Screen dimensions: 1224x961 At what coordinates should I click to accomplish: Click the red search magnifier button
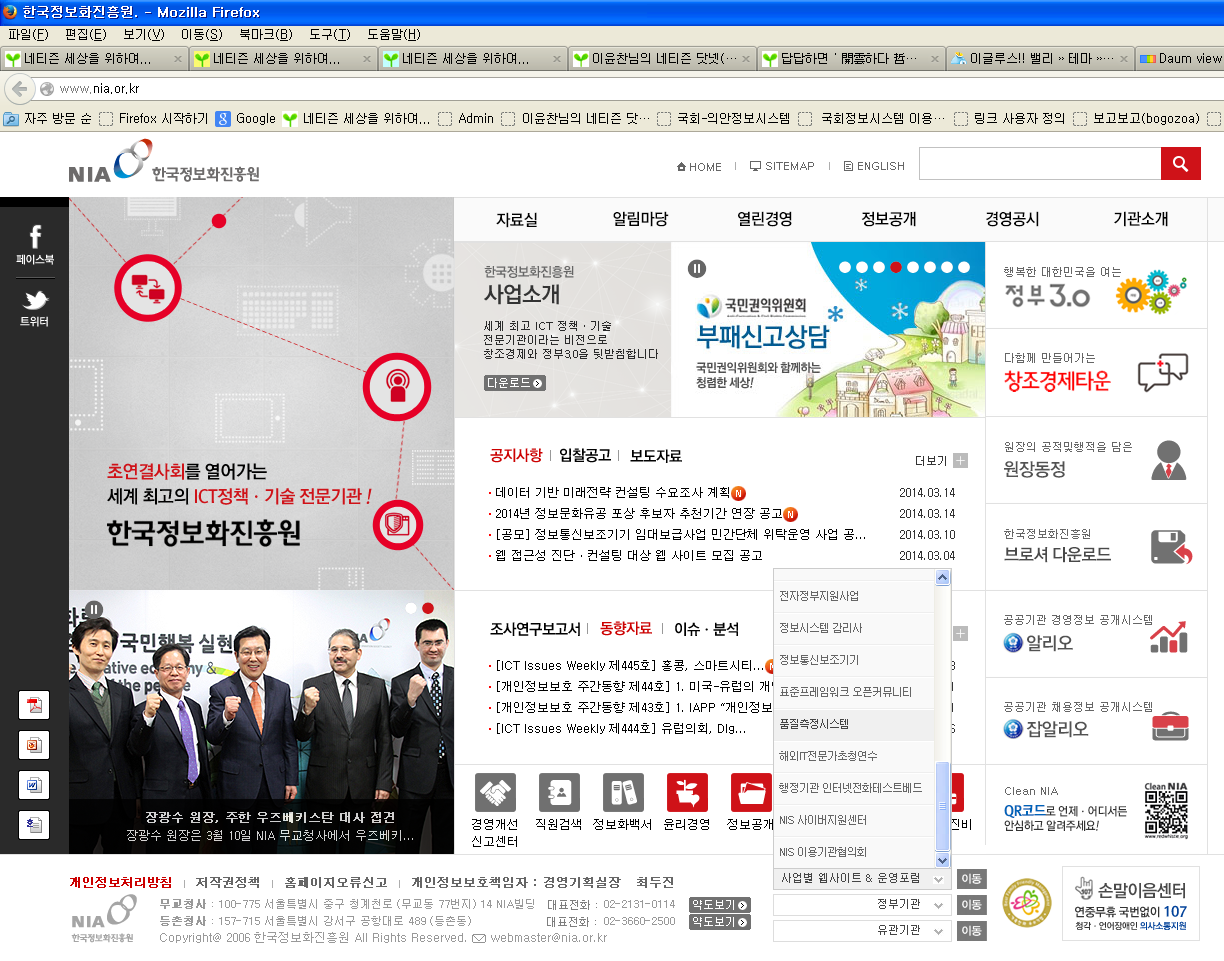(x=1180, y=163)
